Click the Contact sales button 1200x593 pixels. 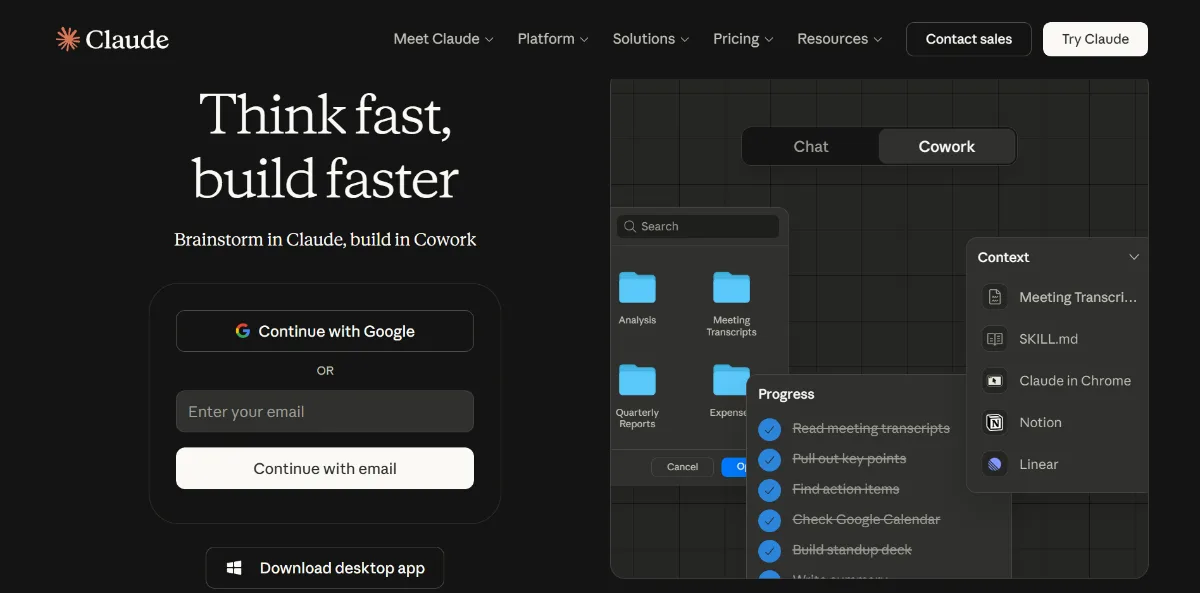pos(969,39)
